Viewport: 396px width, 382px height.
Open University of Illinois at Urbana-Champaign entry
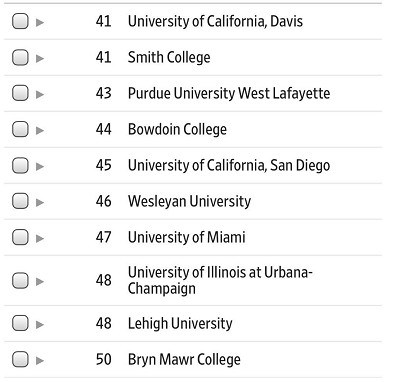tap(220, 280)
